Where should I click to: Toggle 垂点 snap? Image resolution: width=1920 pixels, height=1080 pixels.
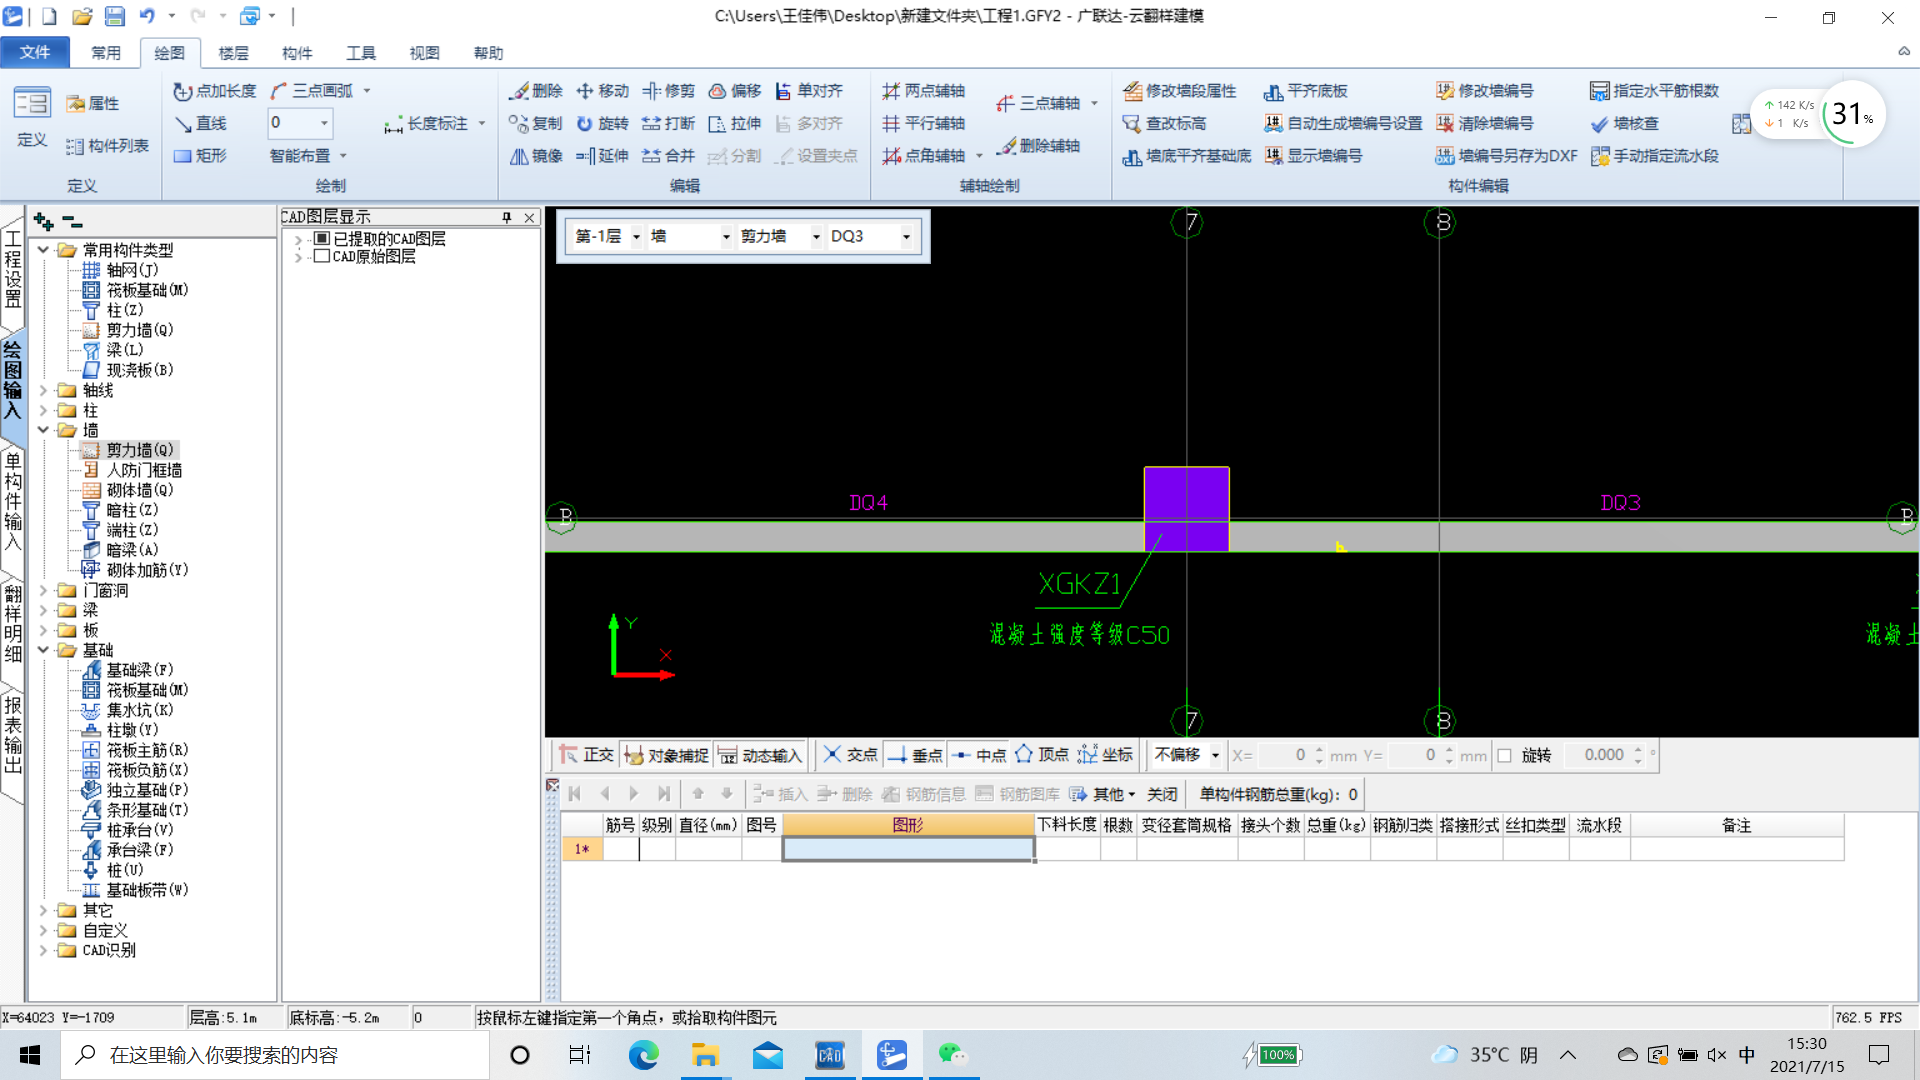coord(915,755)
